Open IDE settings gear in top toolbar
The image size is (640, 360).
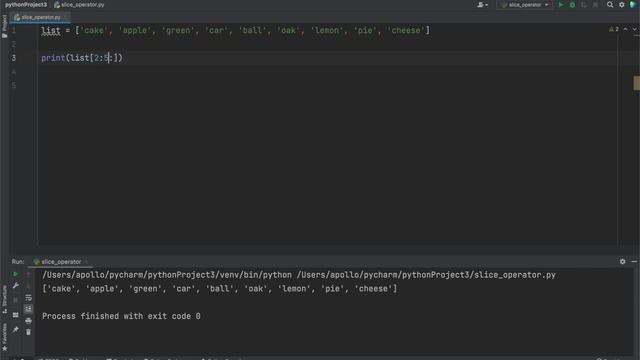622,5
